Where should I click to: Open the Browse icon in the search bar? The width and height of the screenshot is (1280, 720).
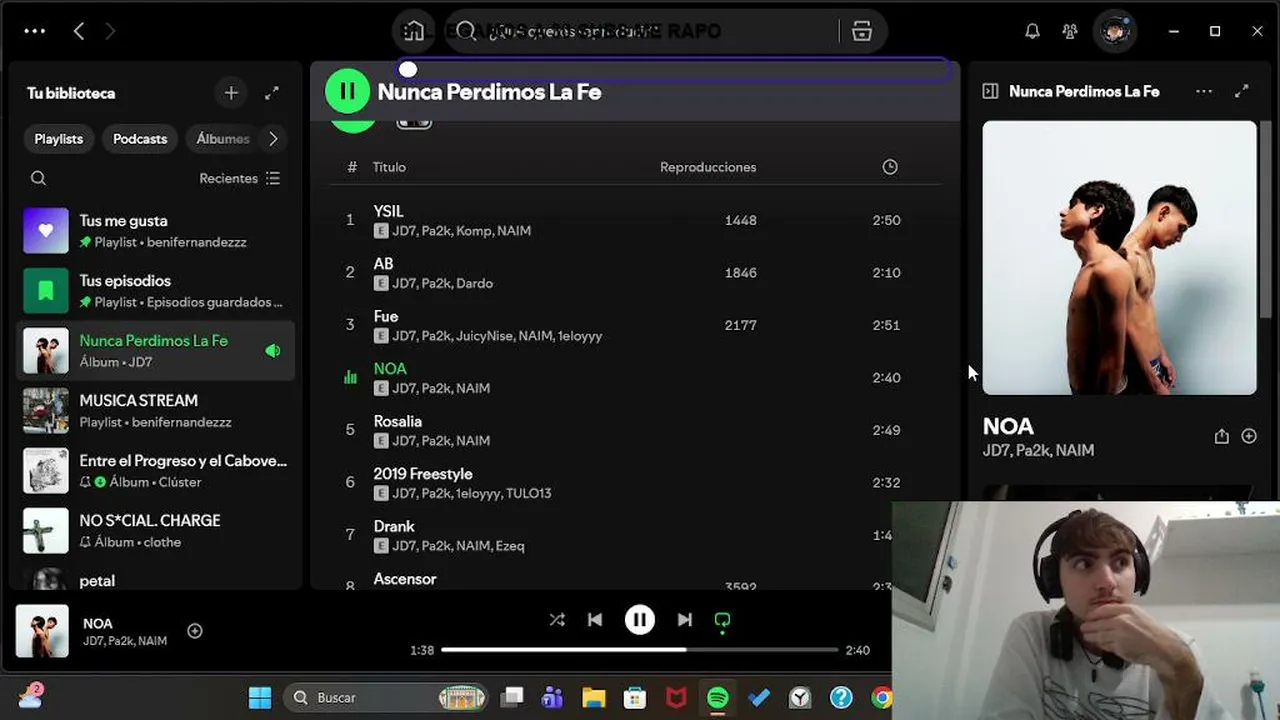(862, 31)
